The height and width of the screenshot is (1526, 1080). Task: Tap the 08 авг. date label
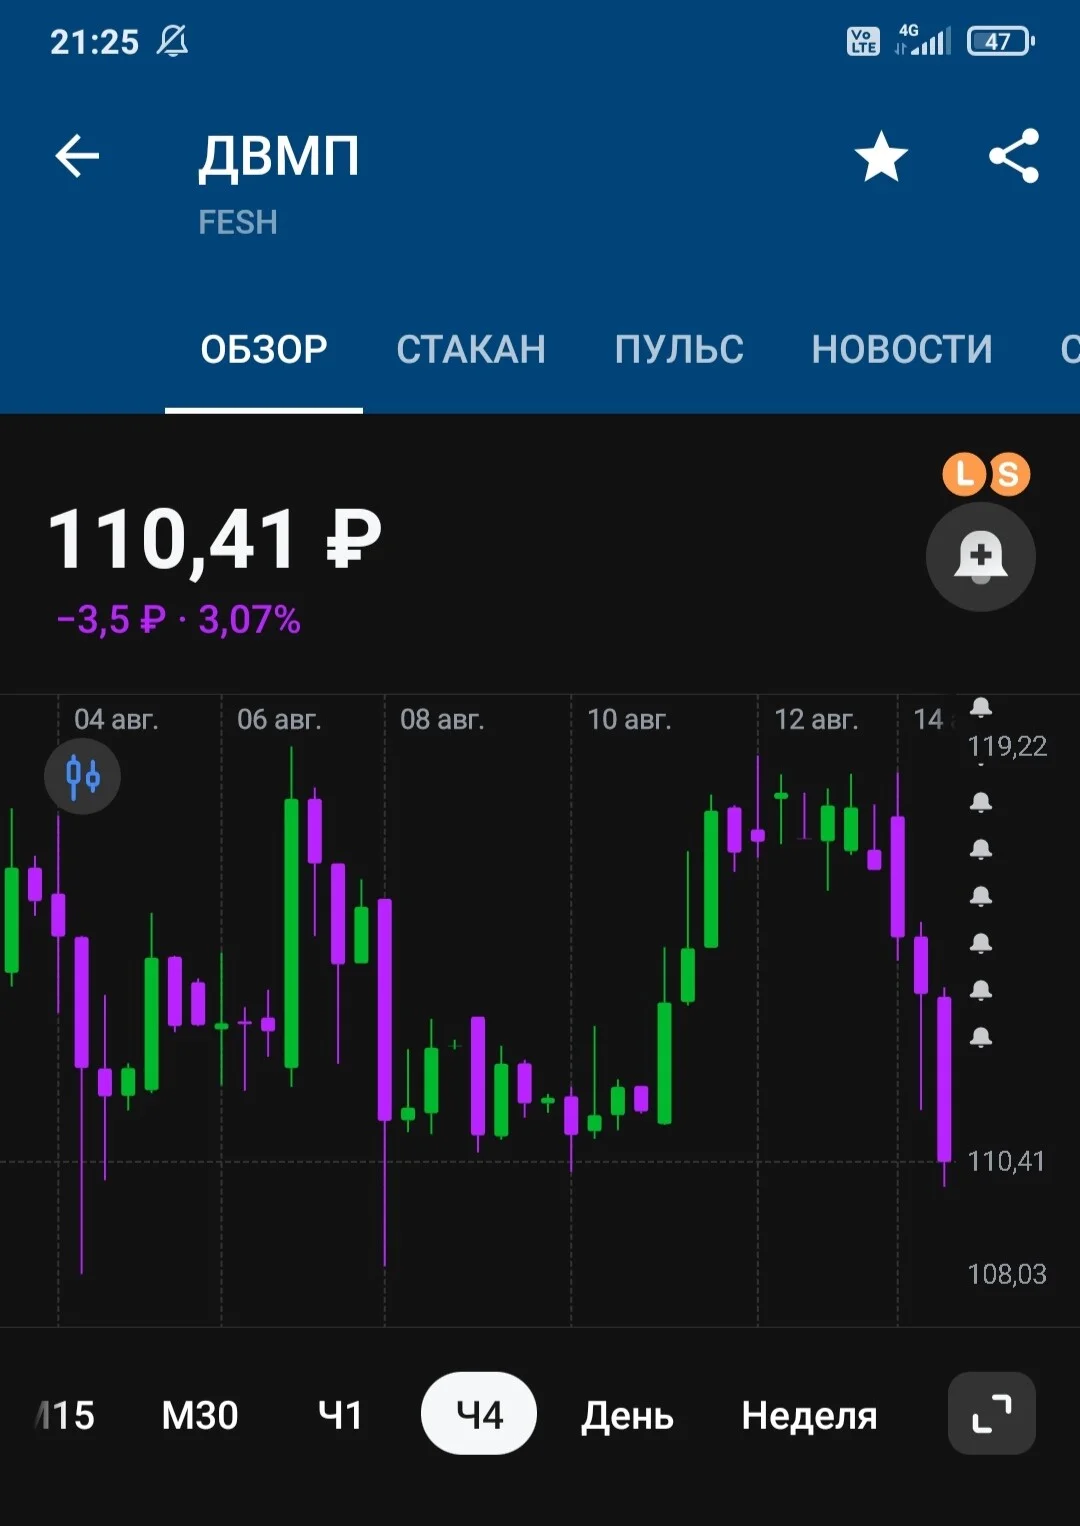442,719
